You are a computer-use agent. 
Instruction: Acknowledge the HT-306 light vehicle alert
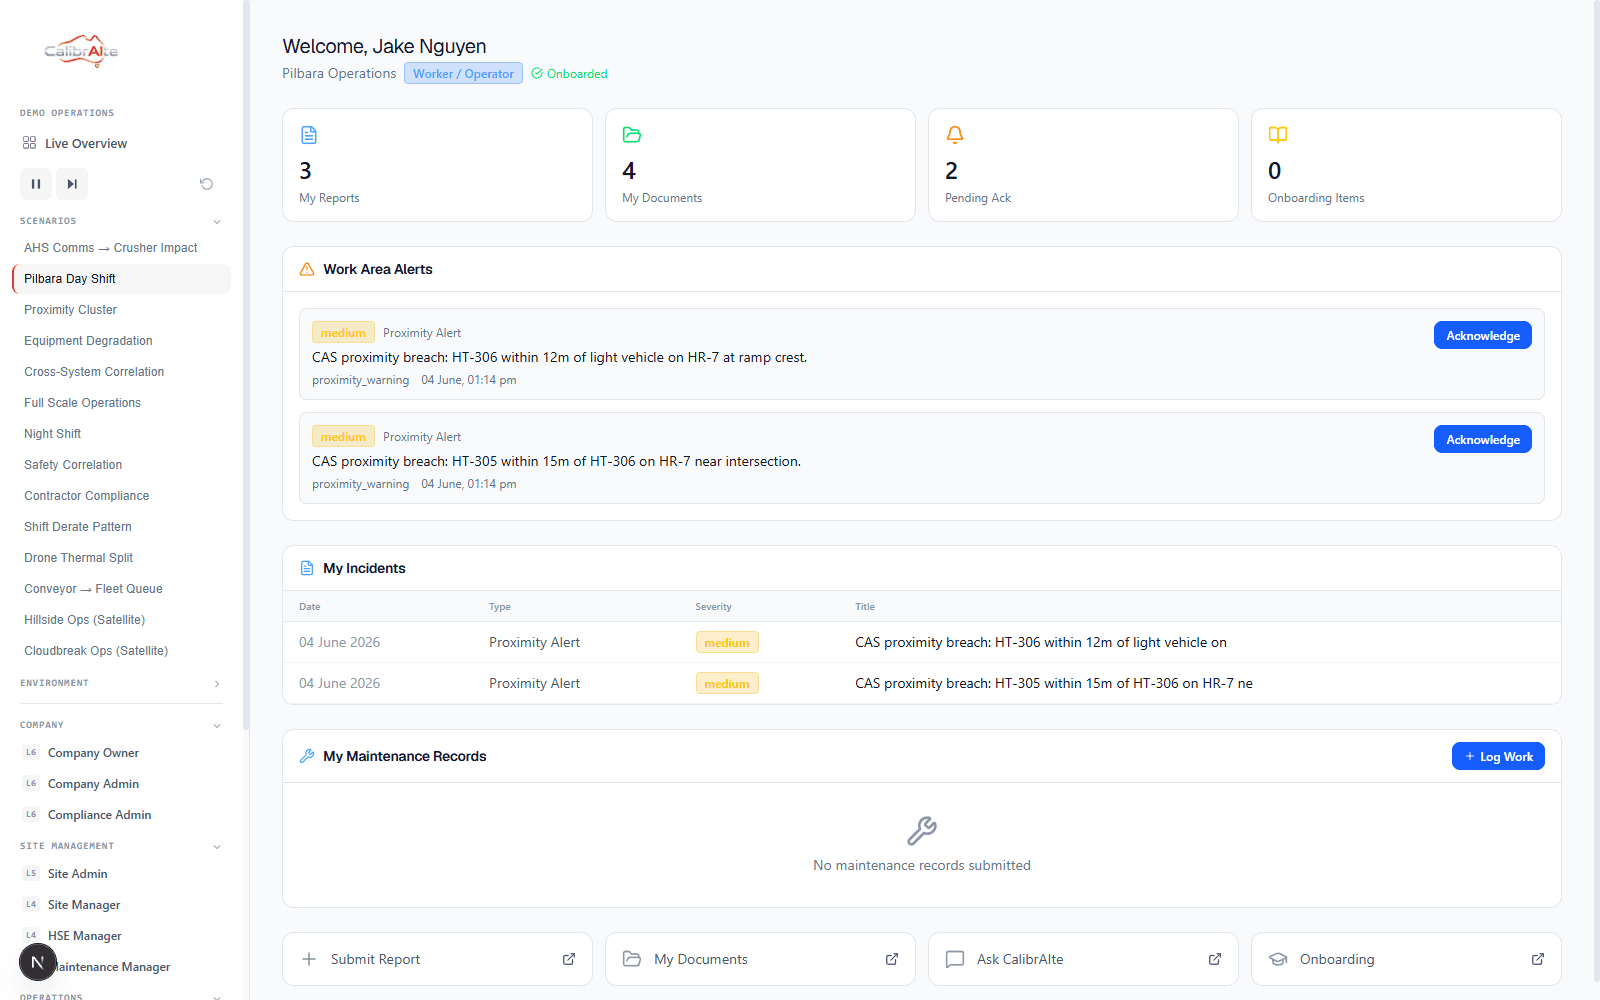[x=1482, y=335]
